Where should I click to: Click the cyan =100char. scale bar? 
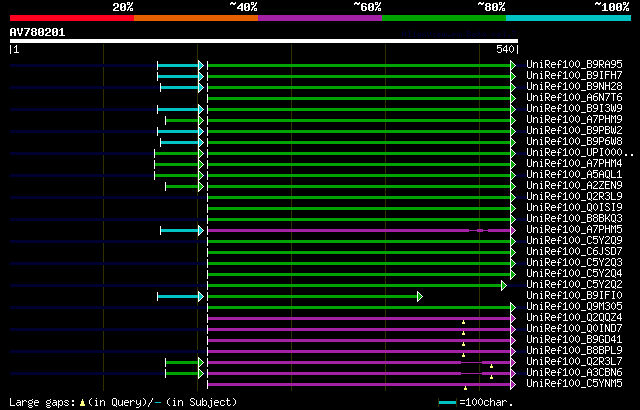(447, 403)
